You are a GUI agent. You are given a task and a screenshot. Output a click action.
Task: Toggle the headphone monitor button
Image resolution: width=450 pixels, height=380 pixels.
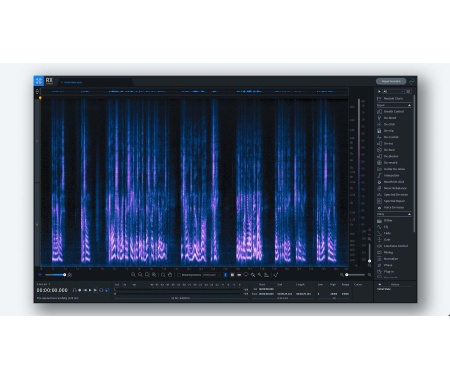74,290
